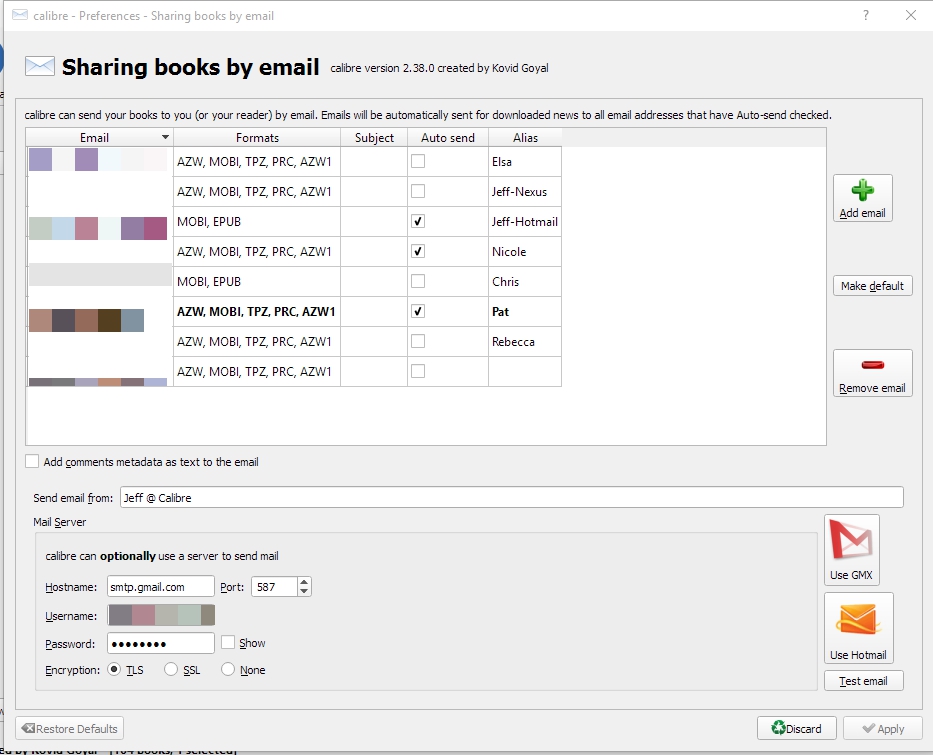Click the Password input field
The image size is (933, 755).
click(x=161, y=644)
